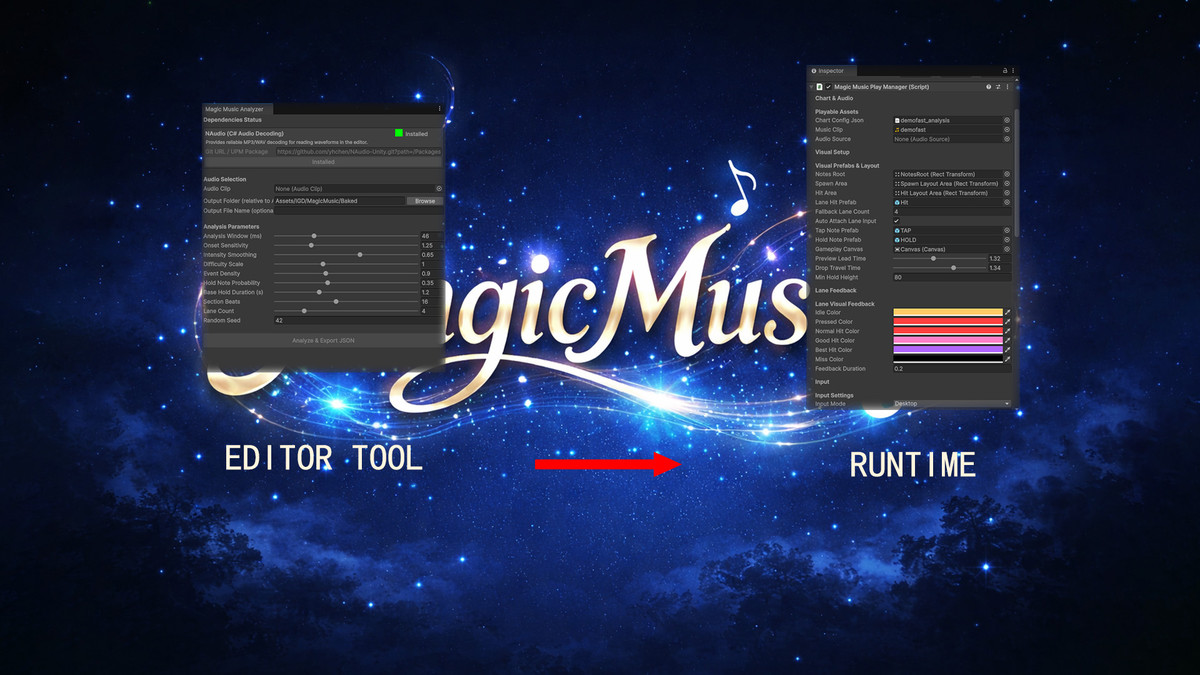This screenshot has width=1200, height=675.
Task: Open the Magic Music Analyzer window options menu
Action: pyautogui.click(x=439, y=108)
